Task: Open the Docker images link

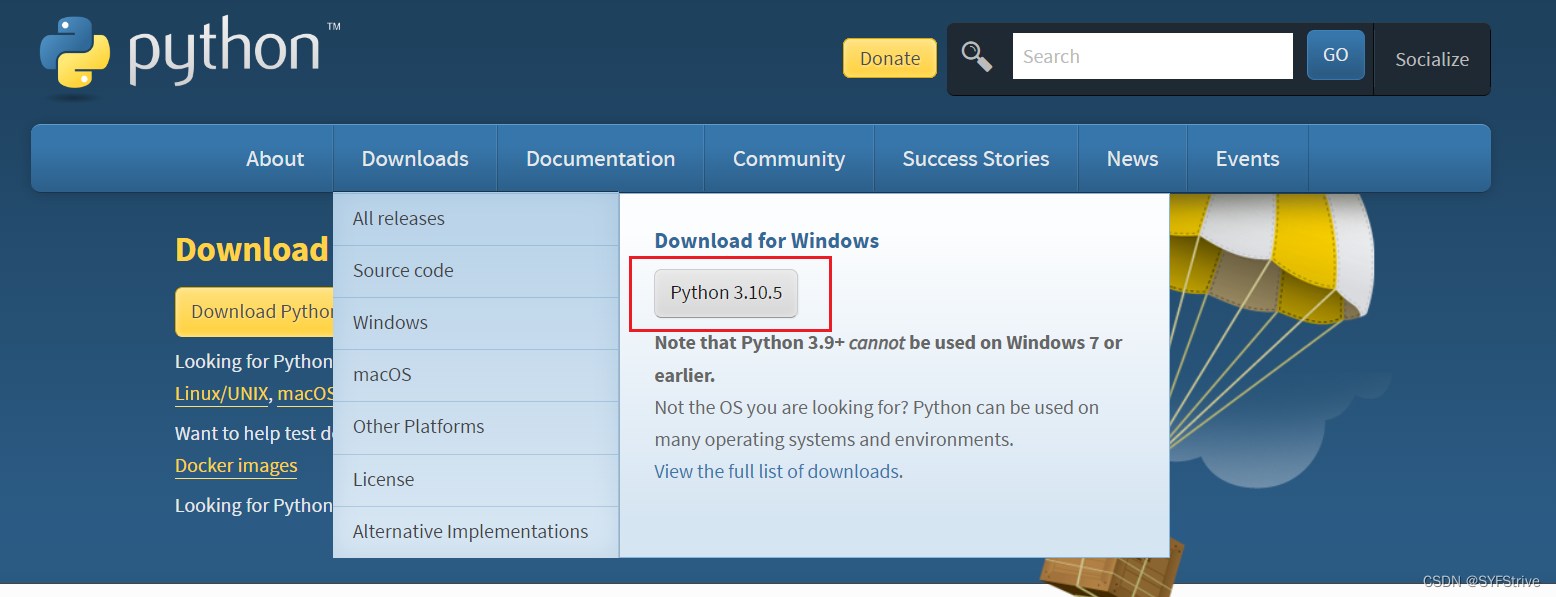Action: (236, 466)
